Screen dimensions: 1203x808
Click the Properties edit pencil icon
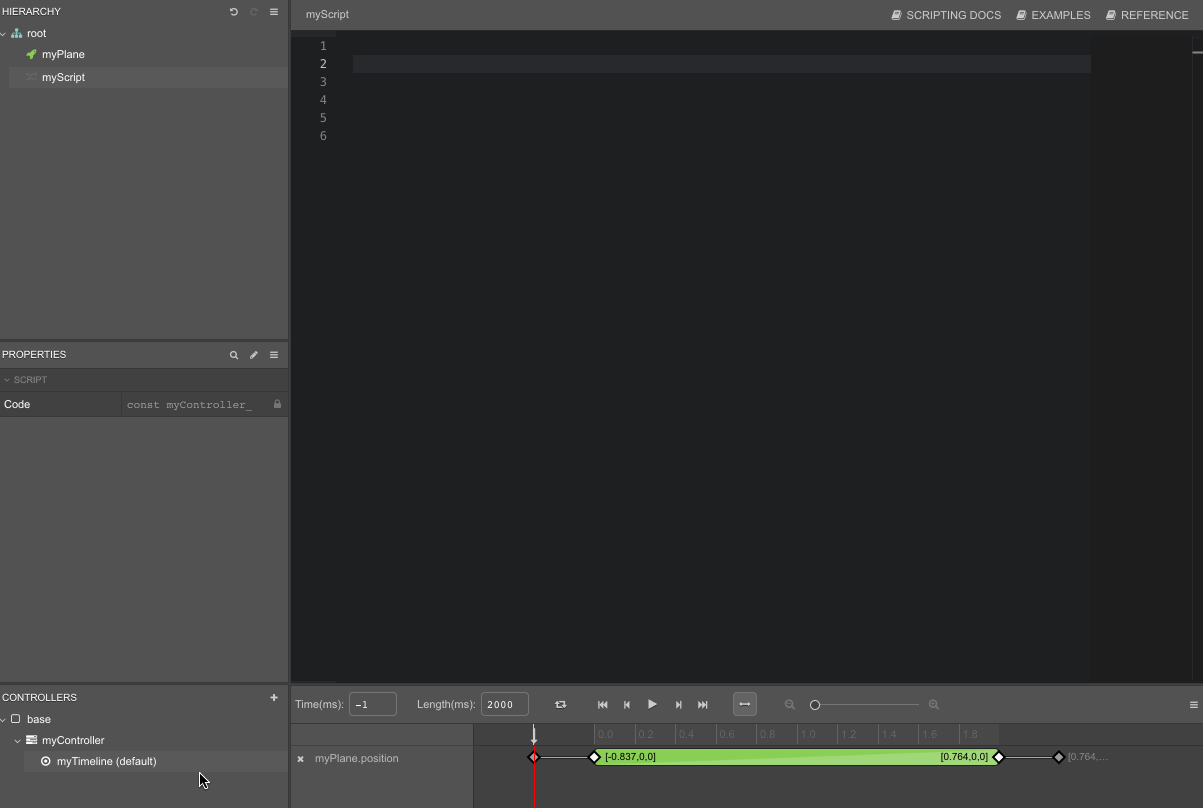(x=254, y=355)
